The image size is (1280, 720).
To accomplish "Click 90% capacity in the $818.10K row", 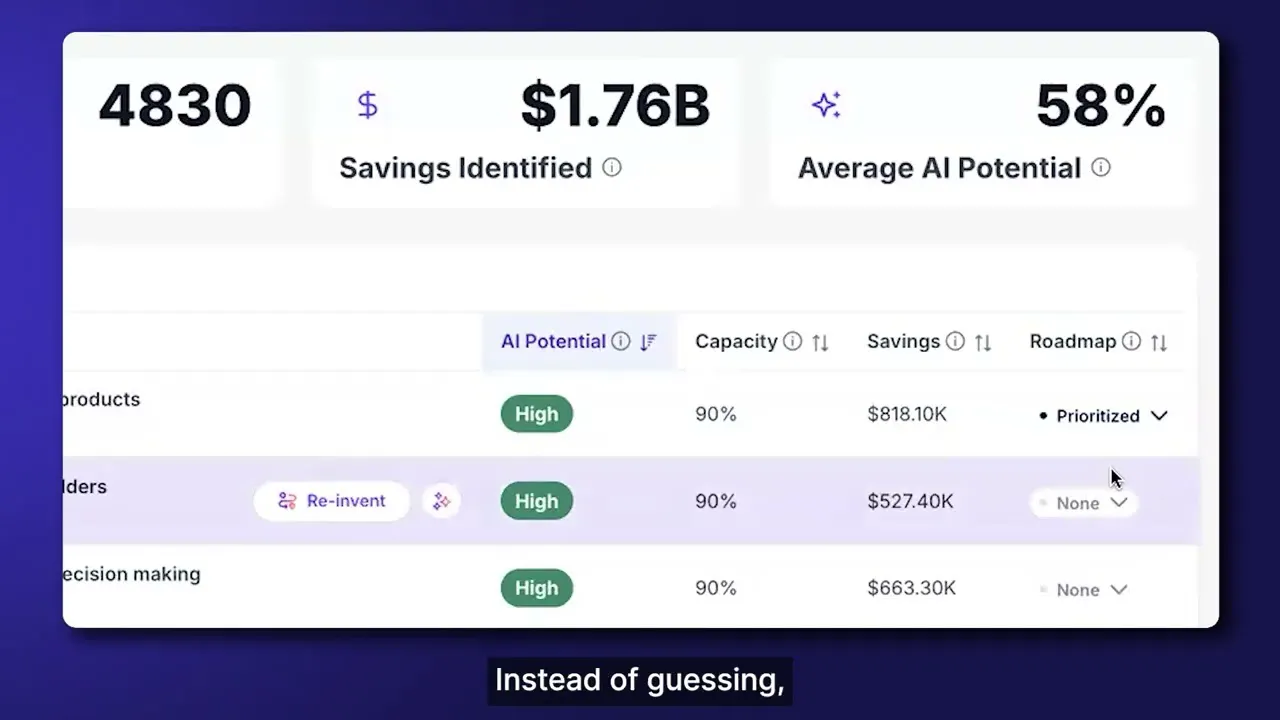I will click(x=716, y=414).
